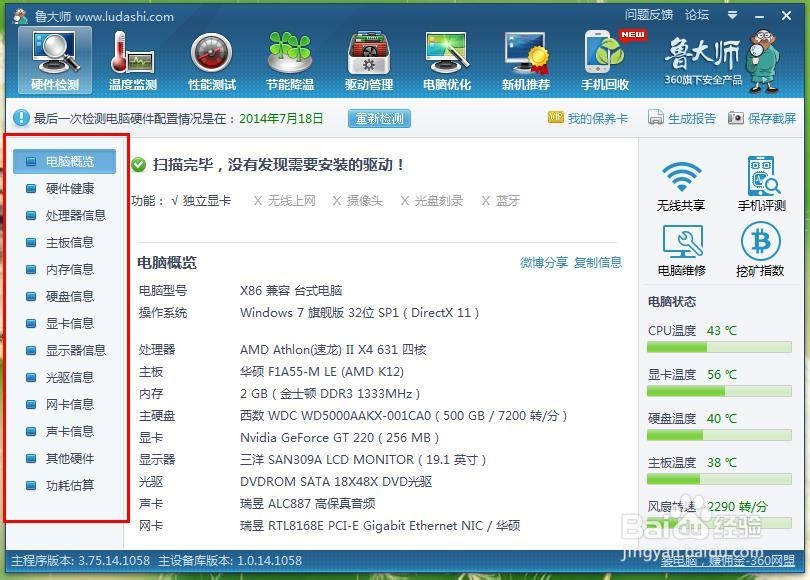Check the 挖矿指数 mining index

click(x=762, y=248)
